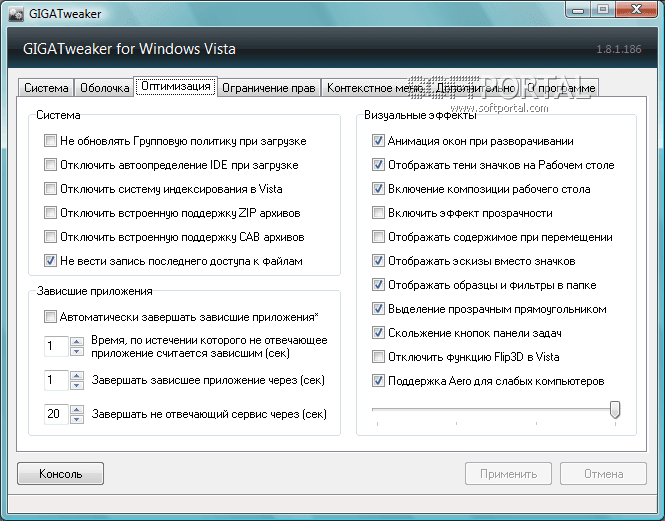
Task: Click the GIGATweaker for Windows Vista heading
Action: (x=129, y=49)
